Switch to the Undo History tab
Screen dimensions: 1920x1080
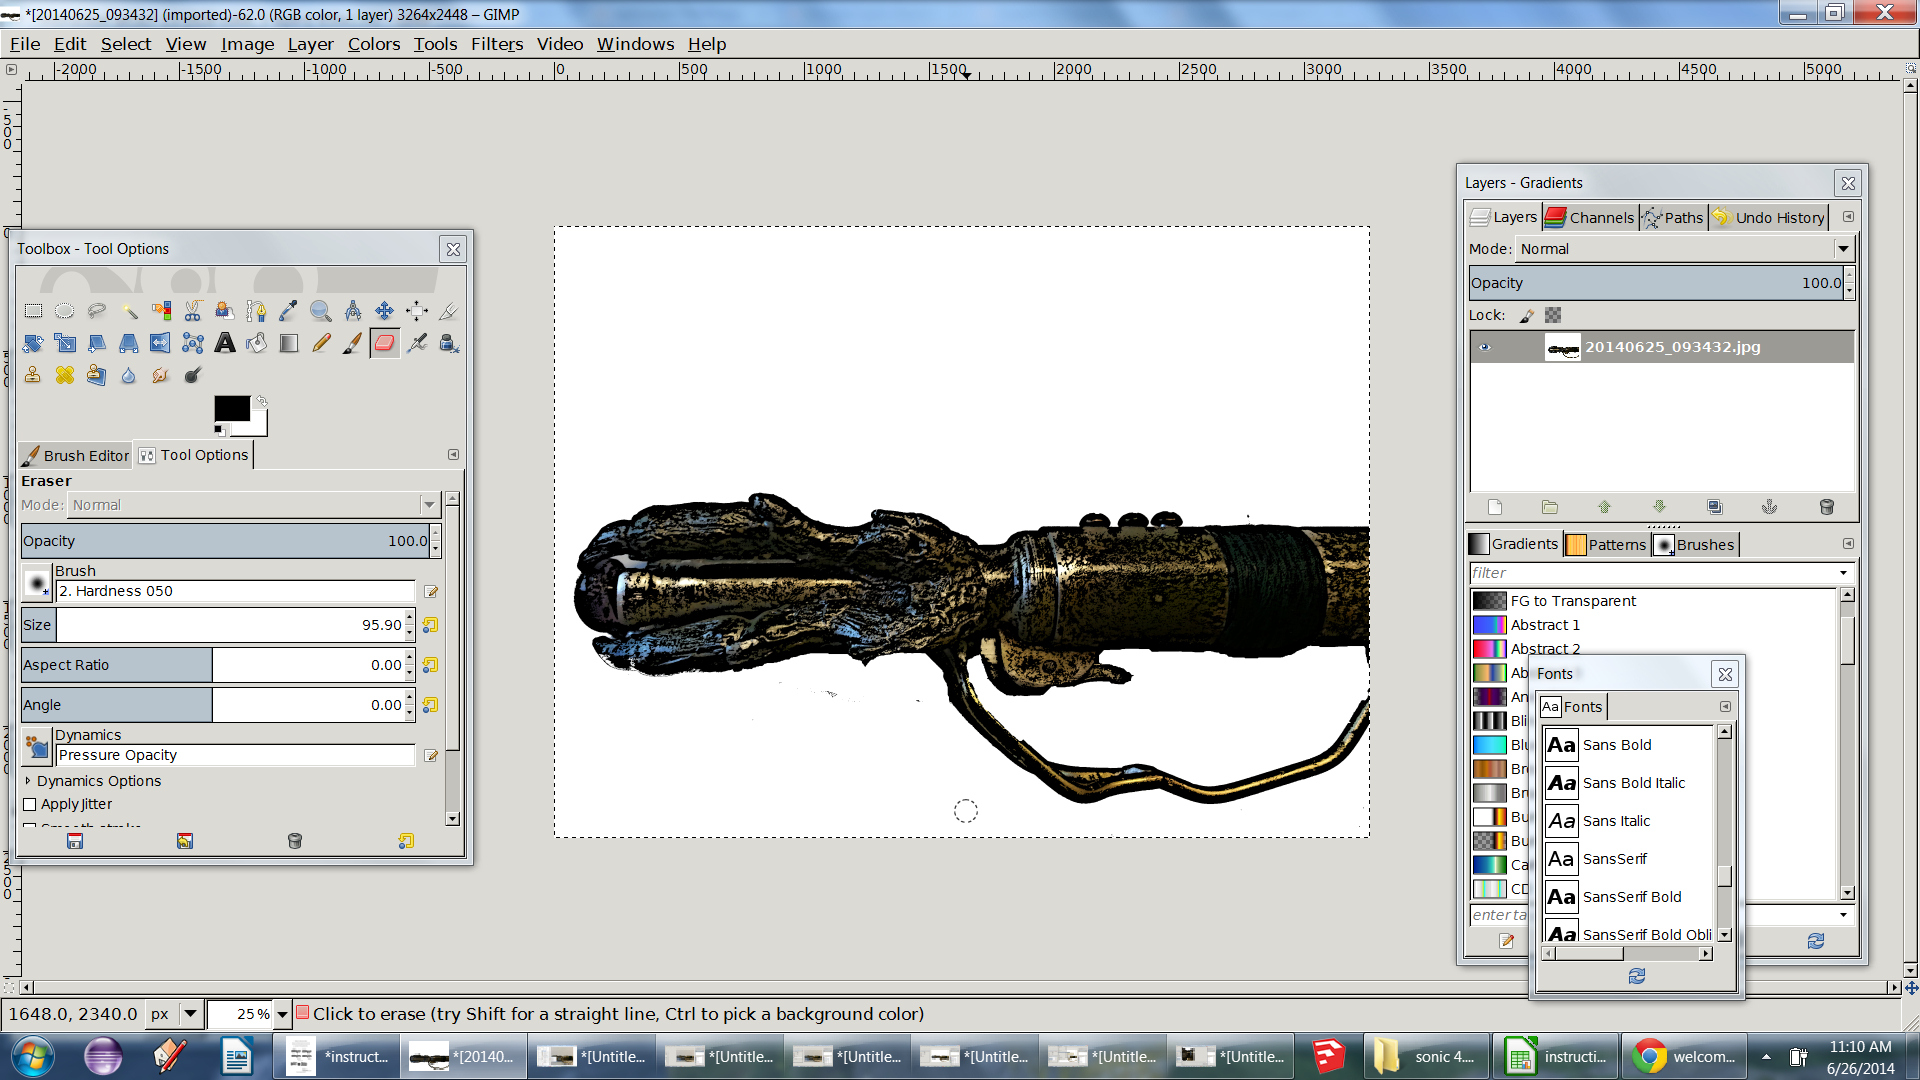(1768, 217)
